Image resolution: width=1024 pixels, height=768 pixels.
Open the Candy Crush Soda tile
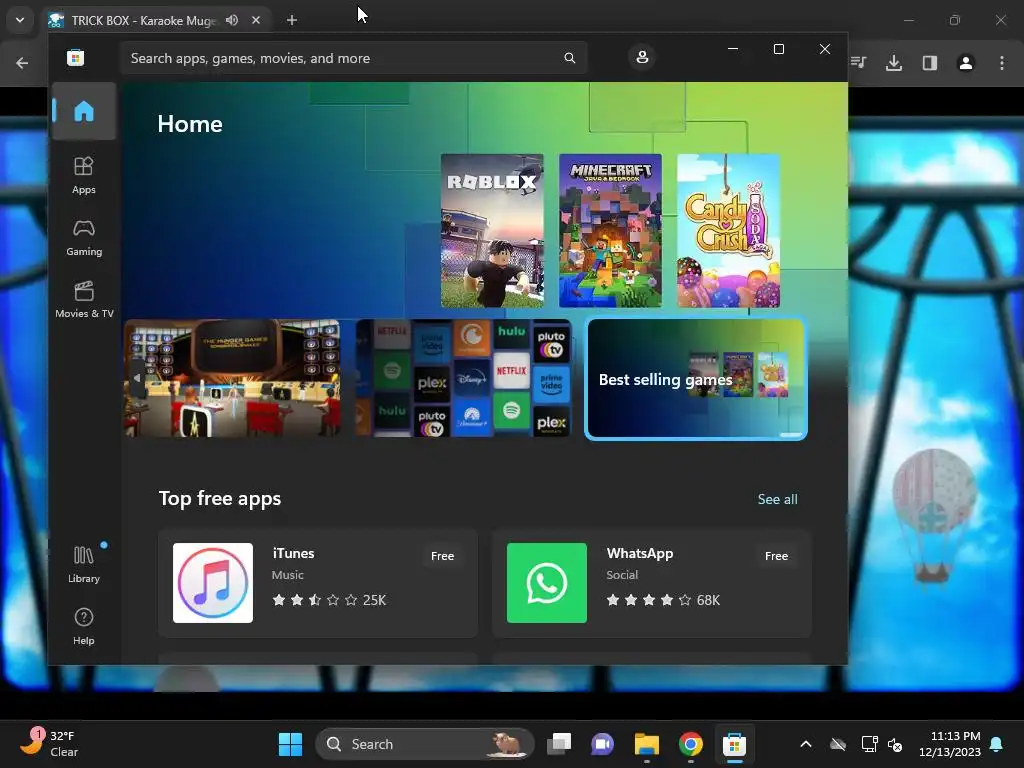[x=729, y=231]
